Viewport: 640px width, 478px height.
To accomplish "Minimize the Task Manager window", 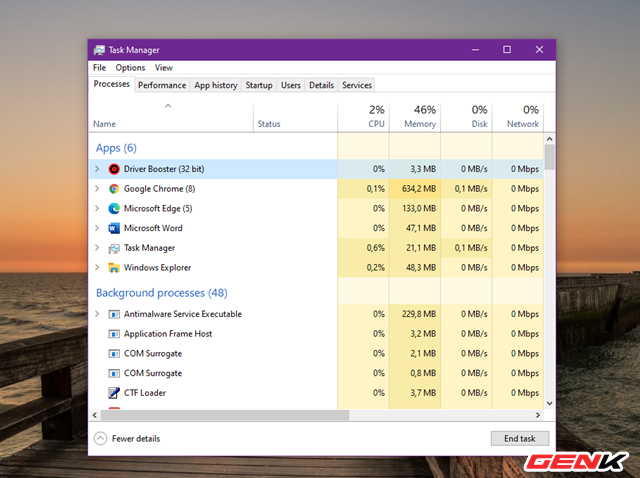I will (476, 50).
